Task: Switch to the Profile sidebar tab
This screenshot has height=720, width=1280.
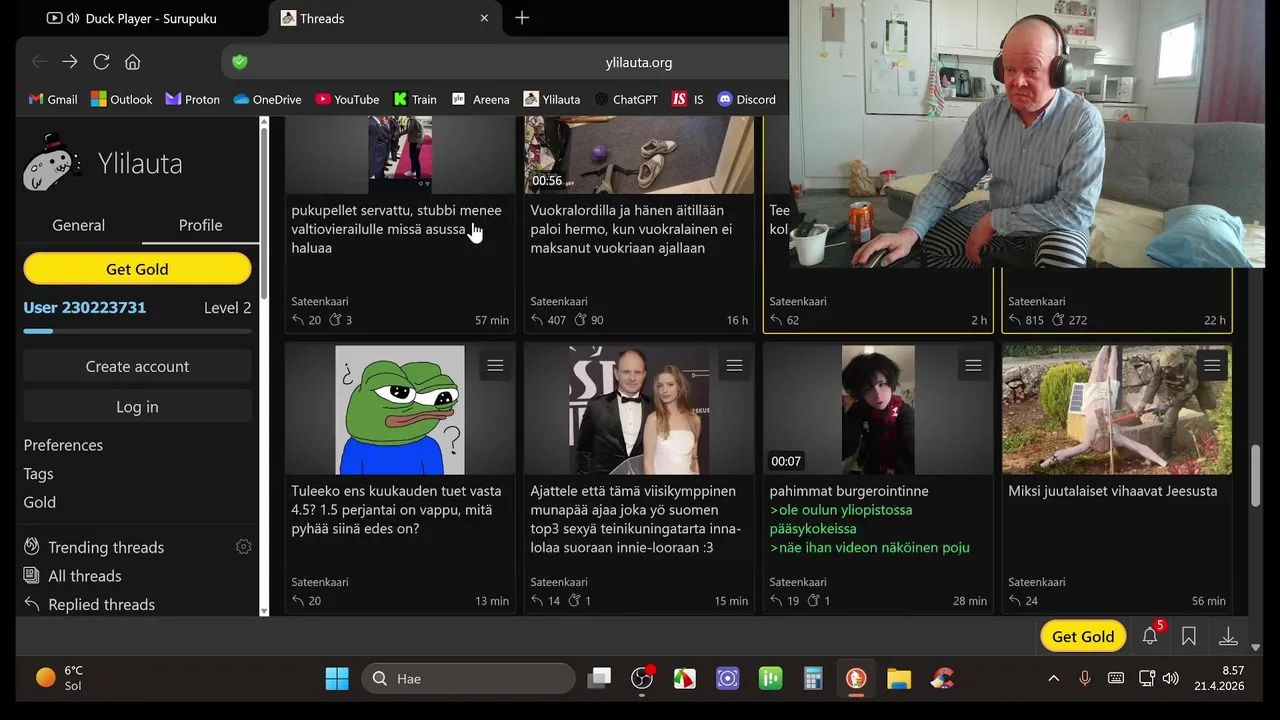Action: click(x=200, y=225)
